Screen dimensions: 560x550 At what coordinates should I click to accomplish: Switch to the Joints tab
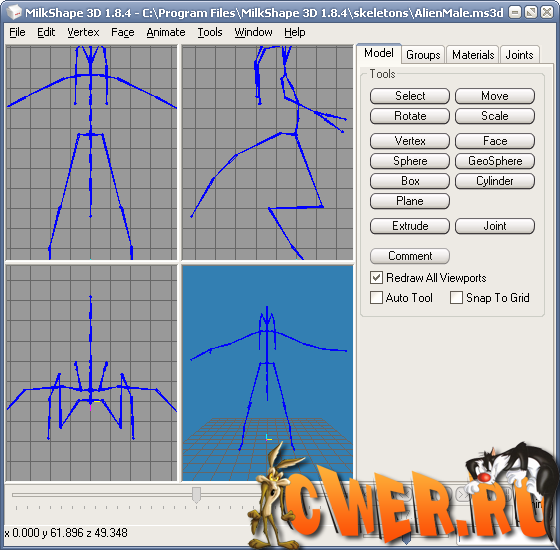[519, 55]
